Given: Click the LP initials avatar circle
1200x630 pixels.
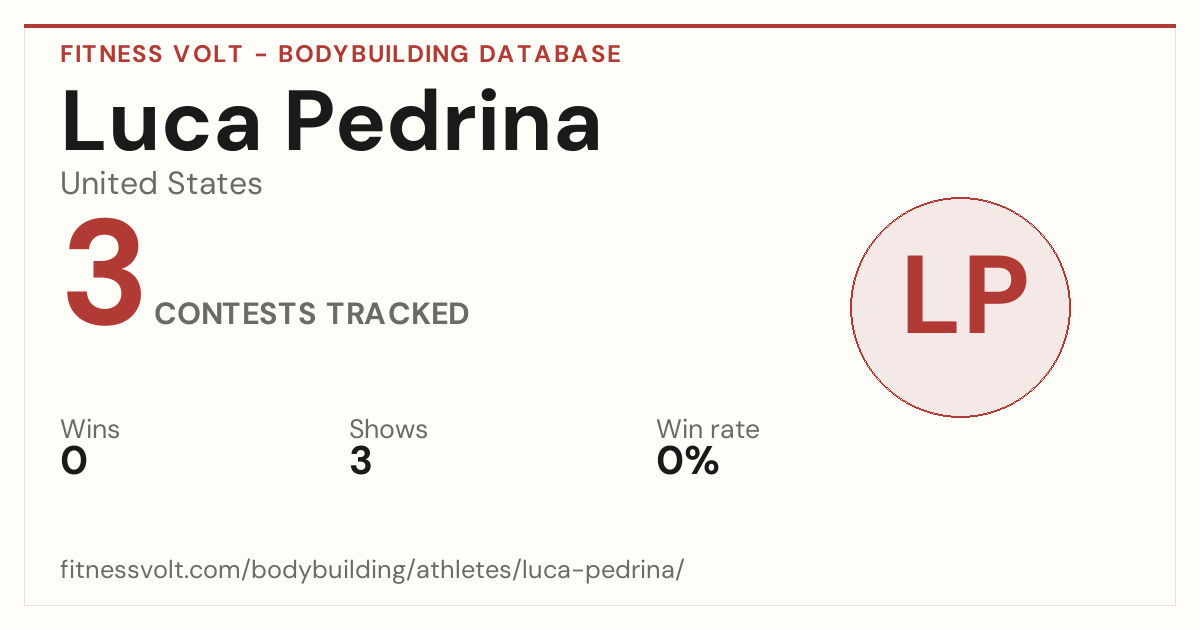Looking at the screenshot, I should click(960, 307).
